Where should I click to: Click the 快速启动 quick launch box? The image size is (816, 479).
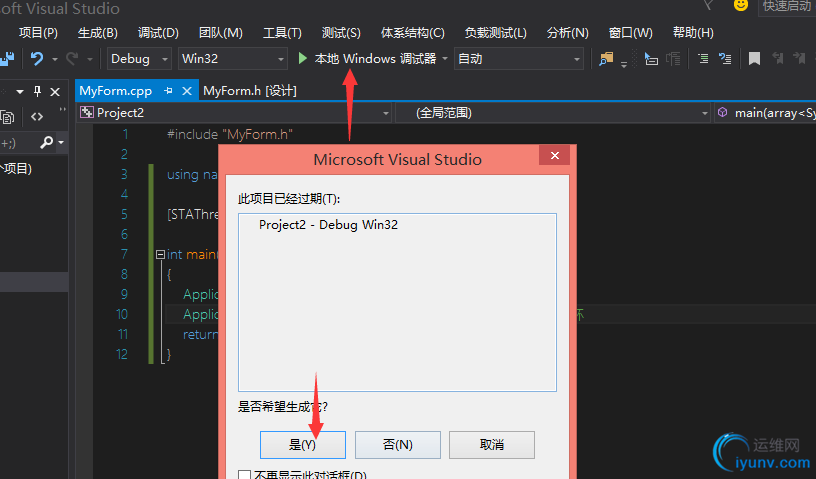787,6
